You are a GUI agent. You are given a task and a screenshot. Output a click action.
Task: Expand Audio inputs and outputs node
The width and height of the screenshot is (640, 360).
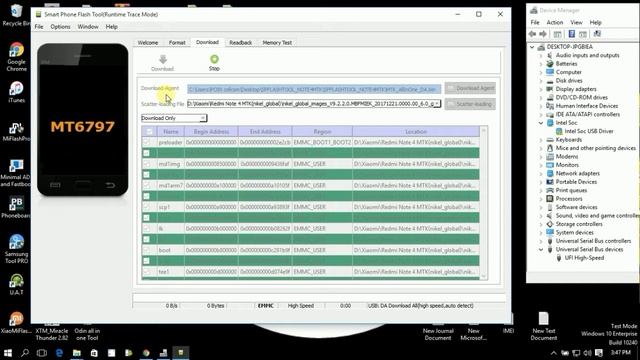(541, 55)
